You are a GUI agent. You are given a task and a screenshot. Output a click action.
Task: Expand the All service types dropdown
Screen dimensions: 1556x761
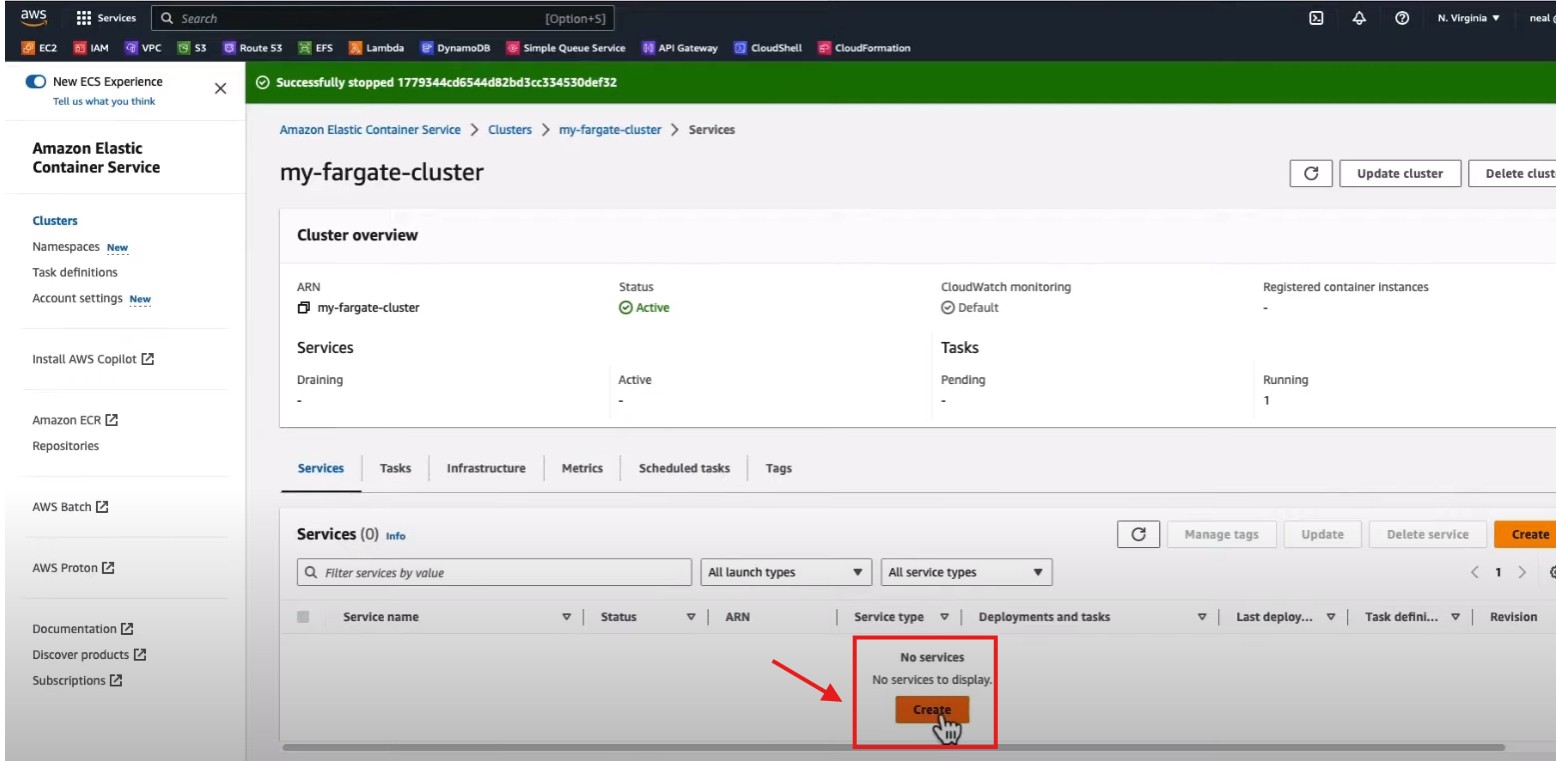pos(965,572)
